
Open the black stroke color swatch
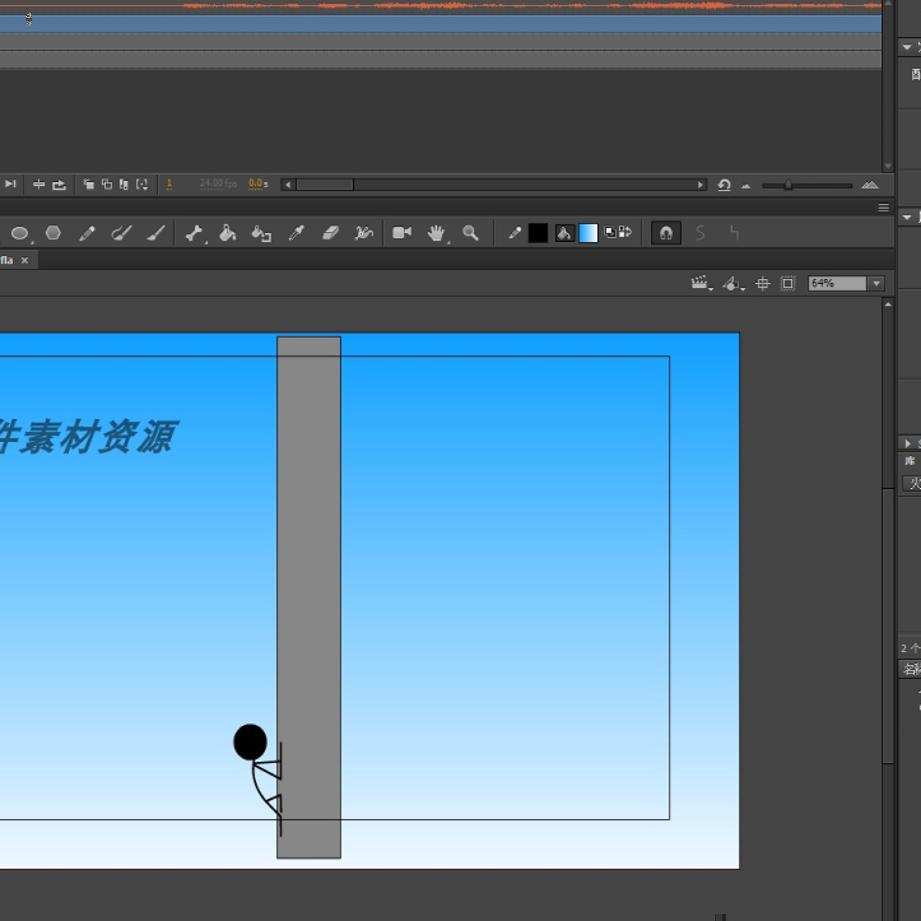point(538,233)
